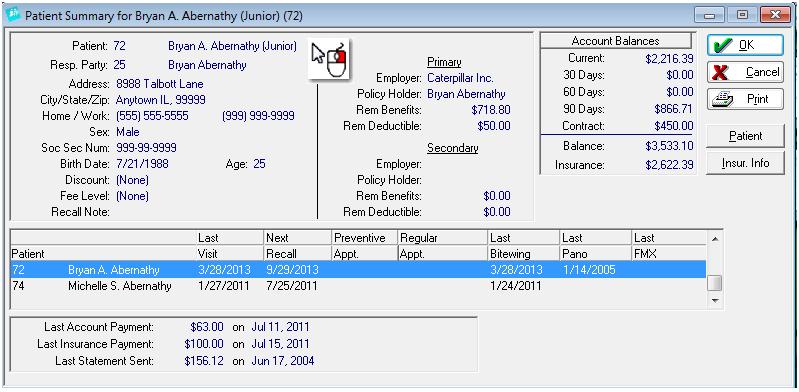Click the contract balance $450.00
799x392 pixels.
pyautogui.click(x=674, y=125)
